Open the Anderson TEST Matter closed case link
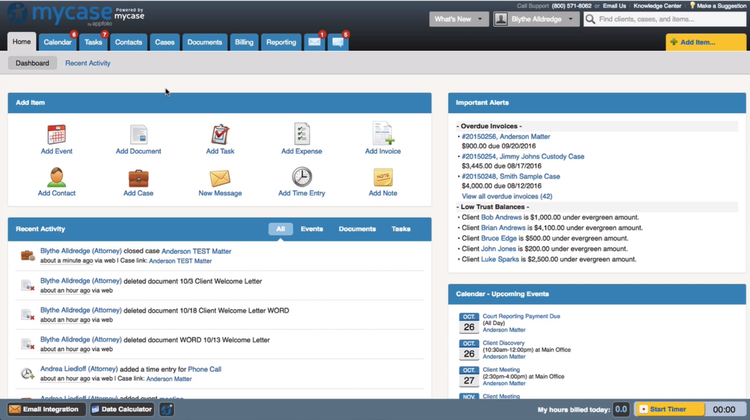This screenshot has width=750, height=420. pos(196,251)
